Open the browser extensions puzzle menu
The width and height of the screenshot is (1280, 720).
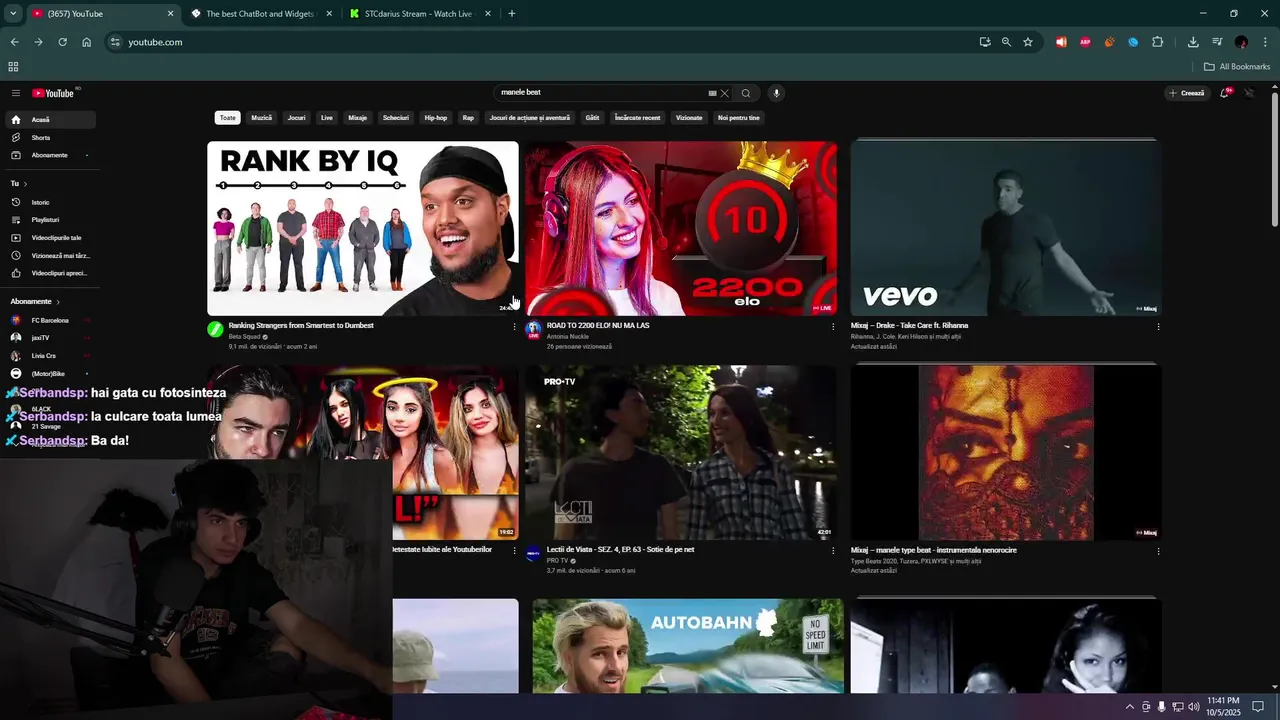1158,42
